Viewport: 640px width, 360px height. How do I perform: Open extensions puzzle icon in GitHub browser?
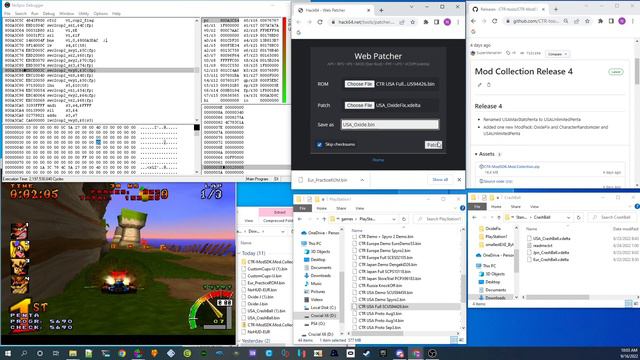point(600,21)
